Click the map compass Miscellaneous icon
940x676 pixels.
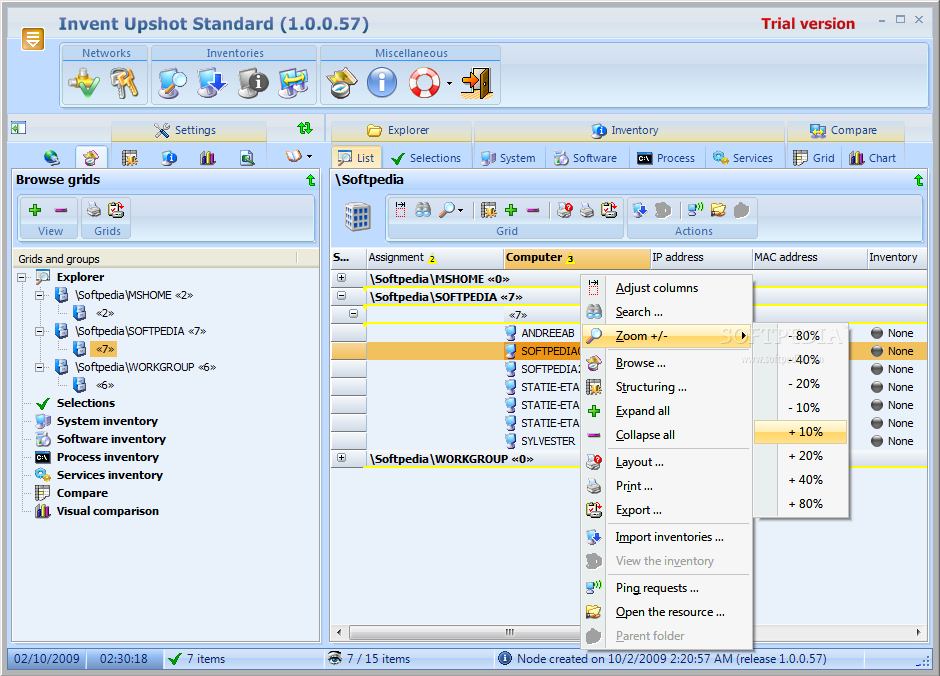(342, 83)
